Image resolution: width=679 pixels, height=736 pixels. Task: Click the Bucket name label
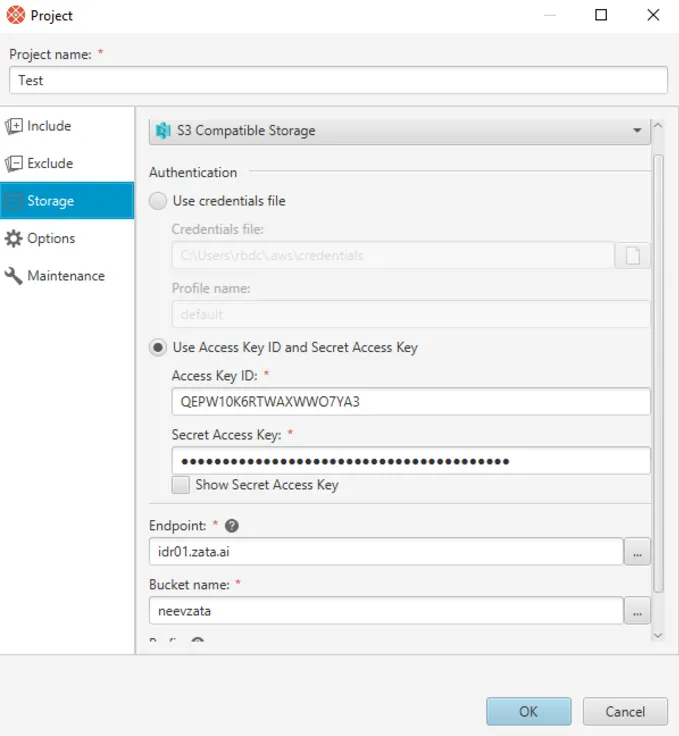(x=190, y=584)
